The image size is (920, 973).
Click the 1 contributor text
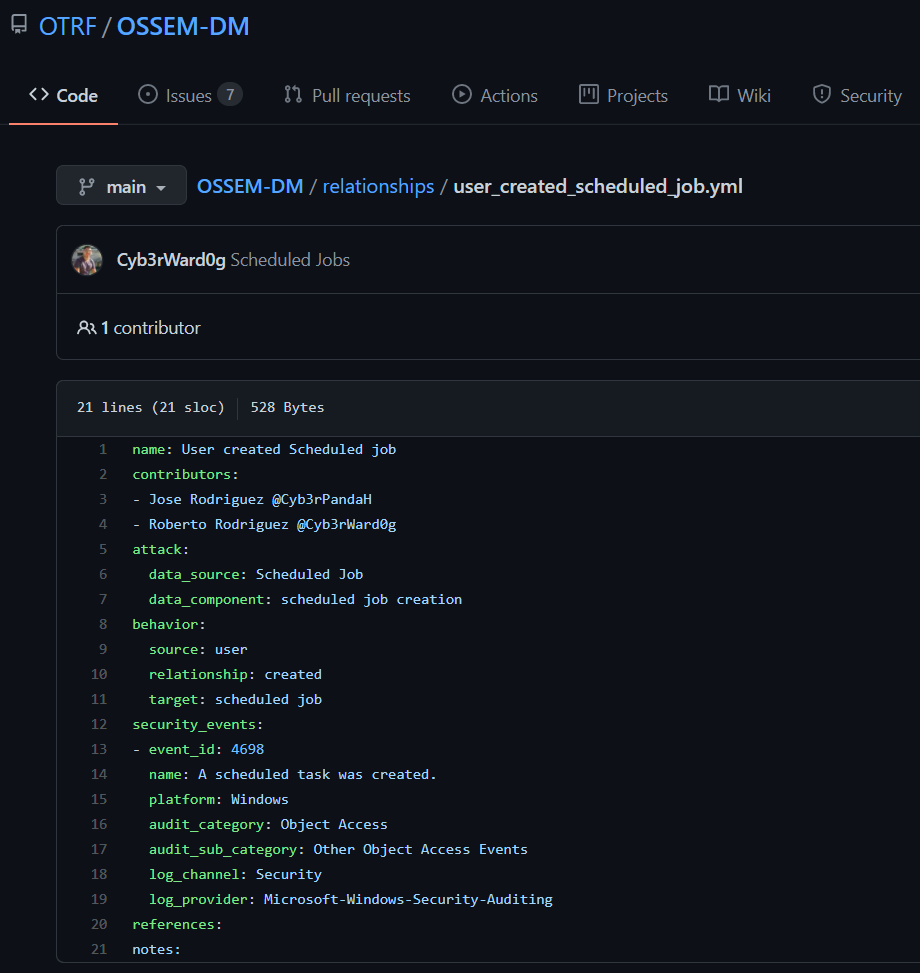(151, 328)
